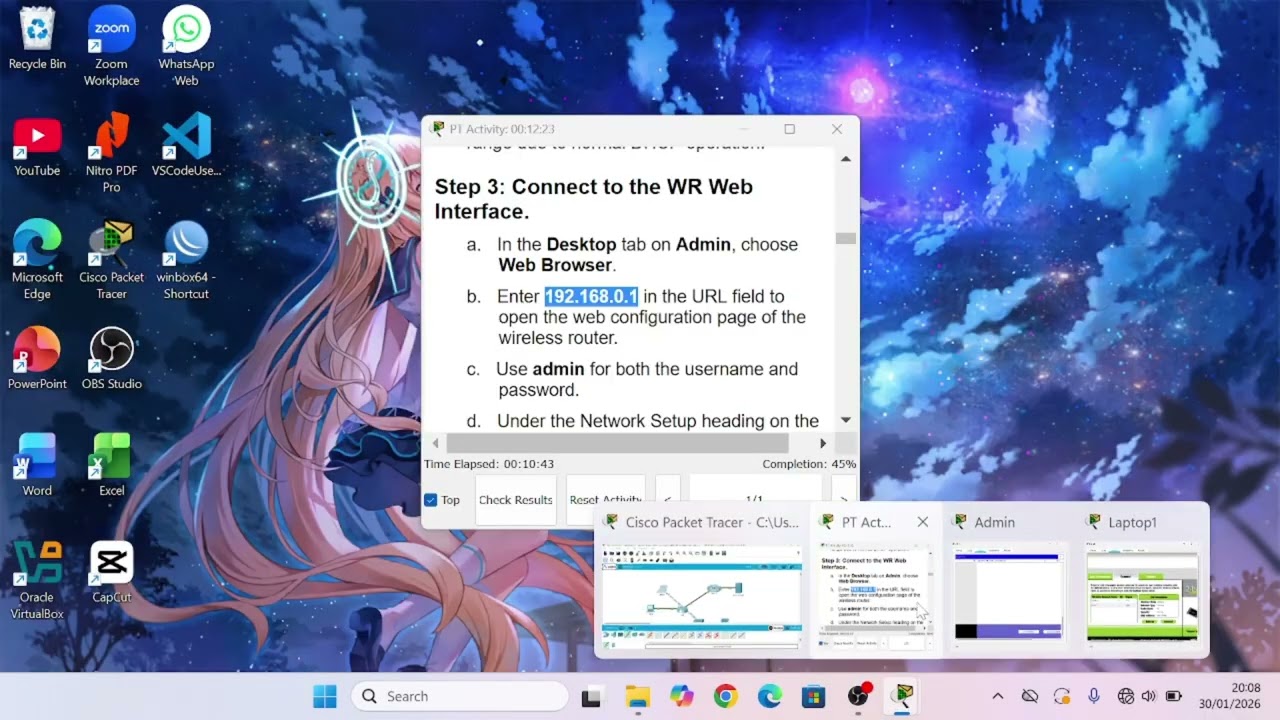Open the Recycle Bin desktop icon
Viewport: 1280px width, 720px height.
(x=37, y=38)
